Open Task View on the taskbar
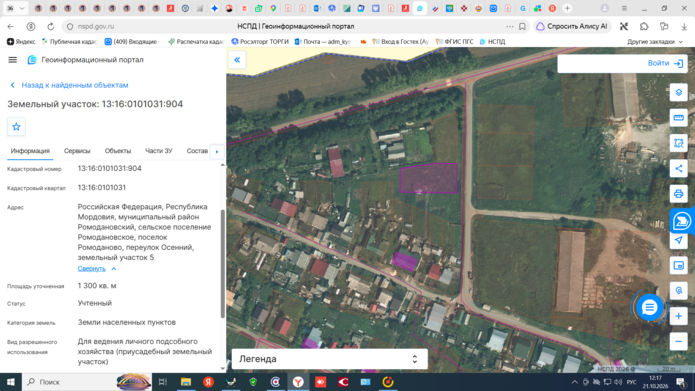This screenshot has height=391, width=695. tap(163, 382)
